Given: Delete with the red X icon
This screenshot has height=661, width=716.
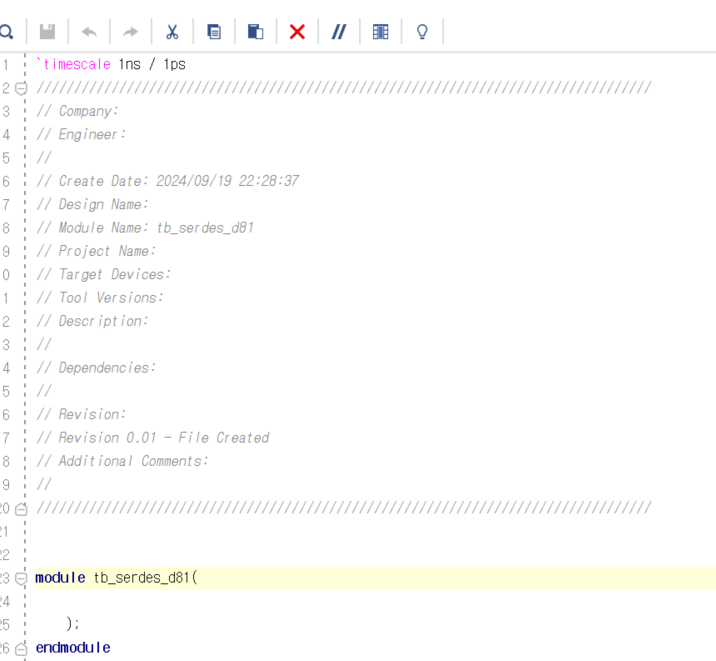Looking at the screenshot, I should click(x=297, y=32).
